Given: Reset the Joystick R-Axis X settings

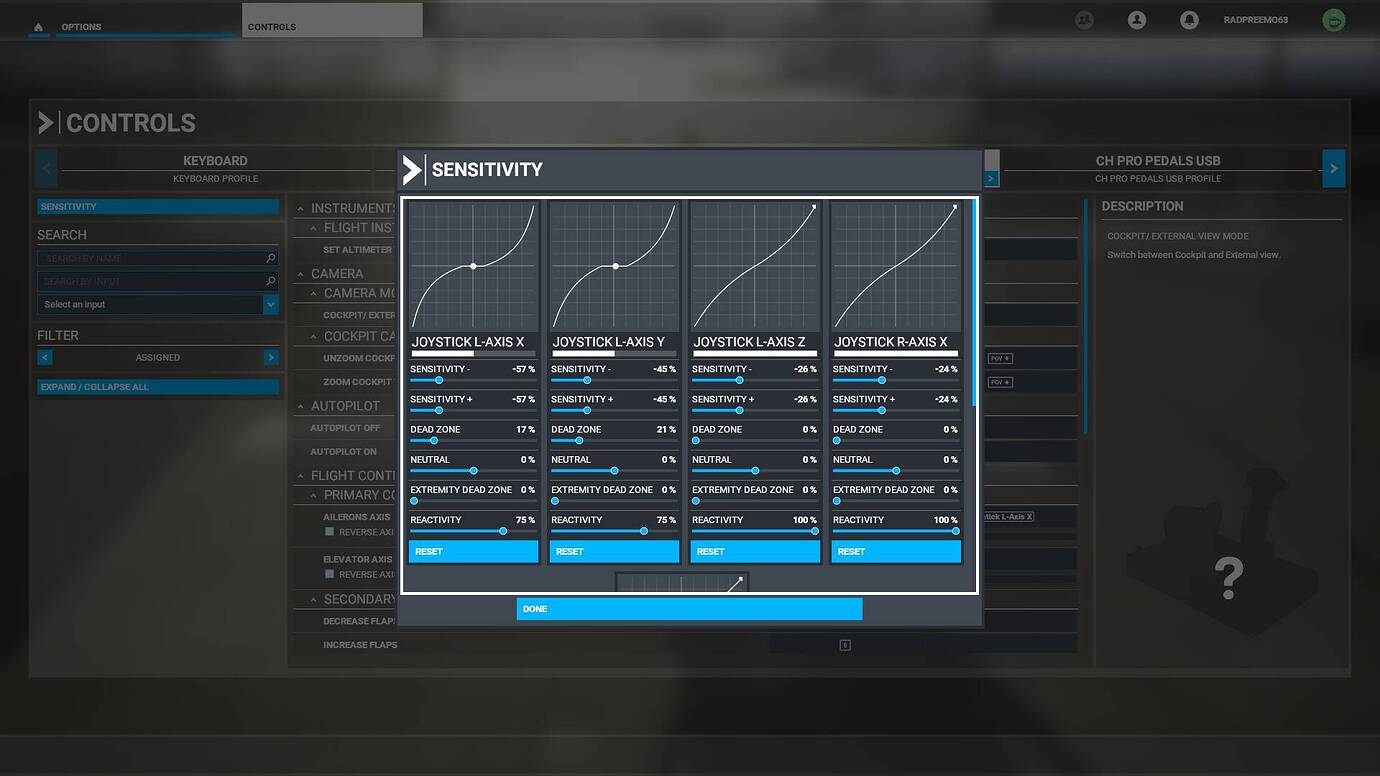Looking at the screenshot, I should point(895,551).
